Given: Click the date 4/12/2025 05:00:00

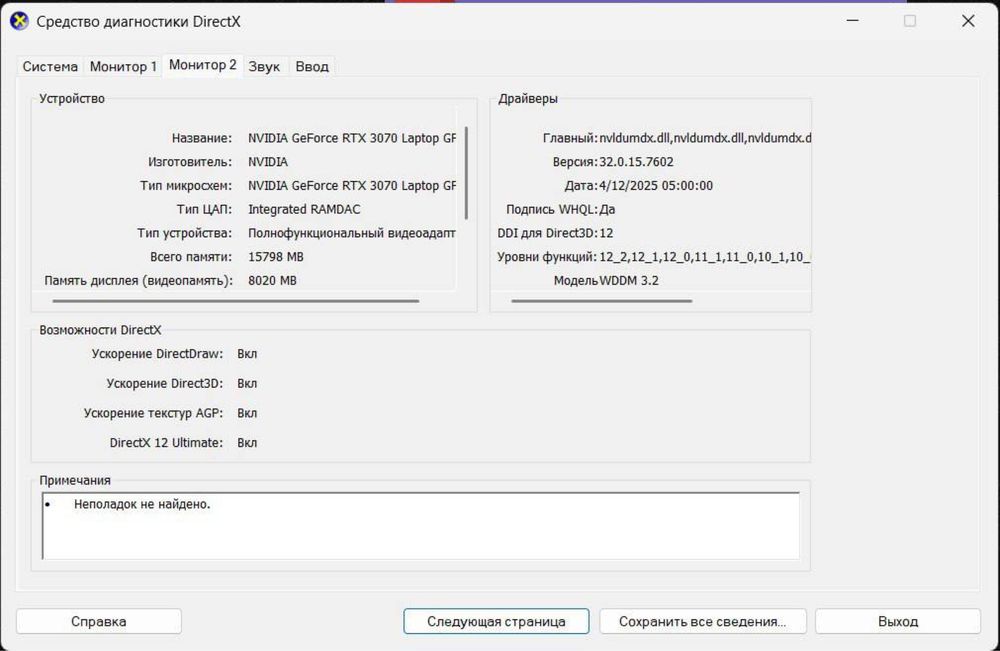Looking at the screenshot, I should point(656,186).
